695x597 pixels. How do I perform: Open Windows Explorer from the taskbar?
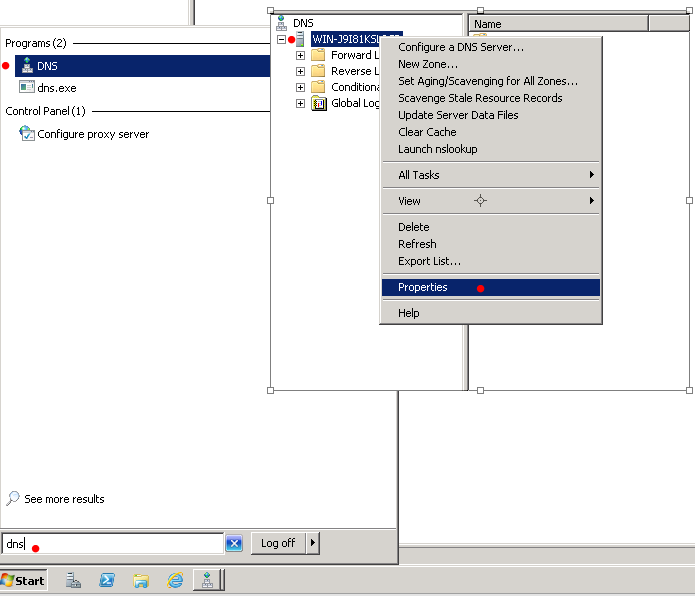pyautogui.click(x=141, y=580)
